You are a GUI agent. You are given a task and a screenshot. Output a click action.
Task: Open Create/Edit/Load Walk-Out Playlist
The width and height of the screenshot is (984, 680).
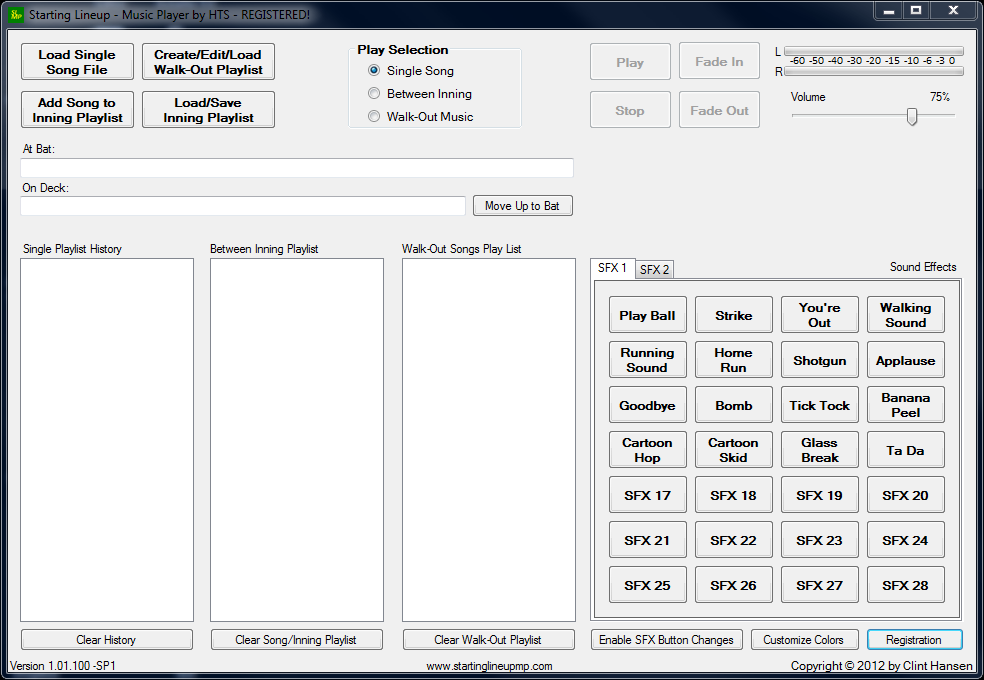tap(208, 61)
